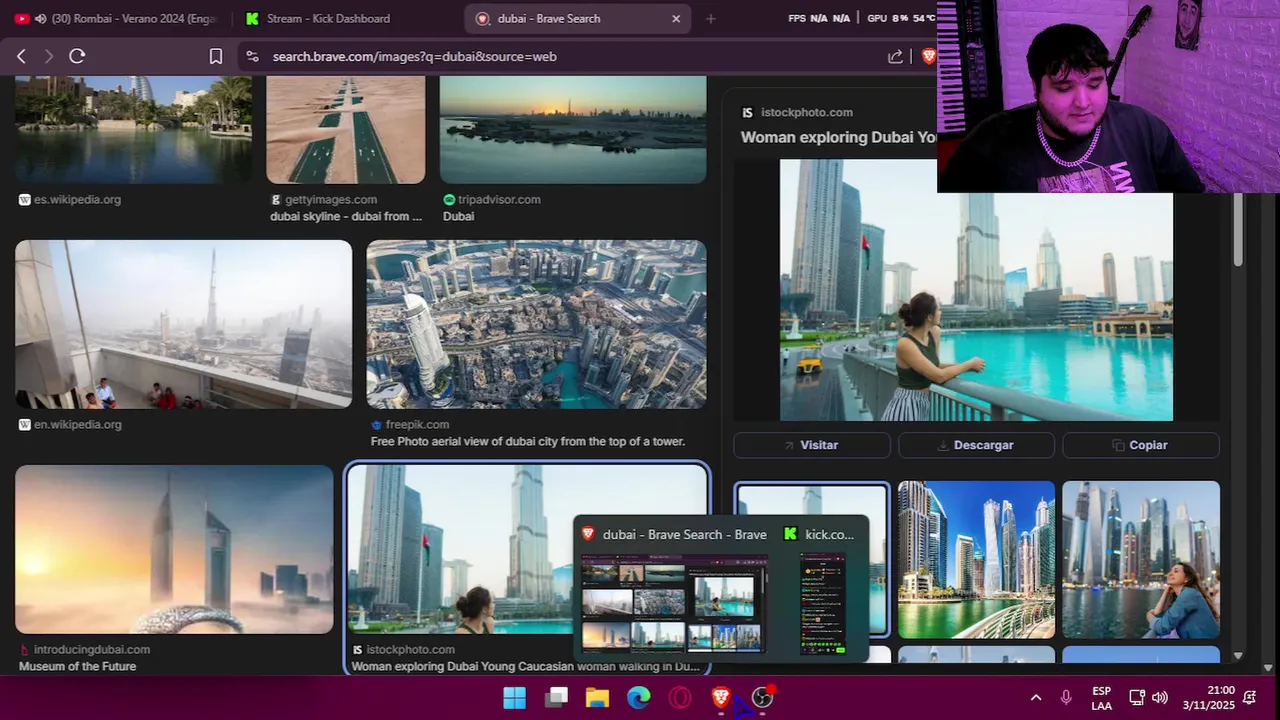The image size is (1280, 720).
Task: Open the tripadvisor.com result link
Action: click(x=499, y=199)
